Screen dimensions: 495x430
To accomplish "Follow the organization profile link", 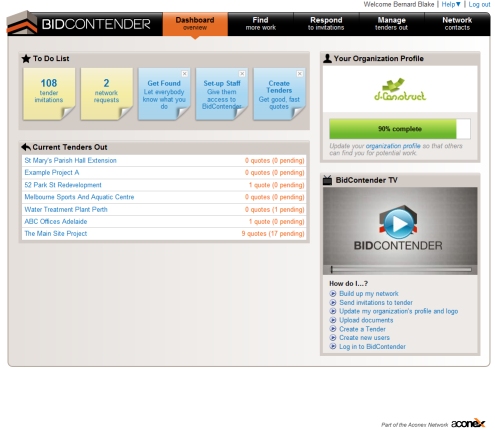I will pyautogui.click(x=393, y=146).
